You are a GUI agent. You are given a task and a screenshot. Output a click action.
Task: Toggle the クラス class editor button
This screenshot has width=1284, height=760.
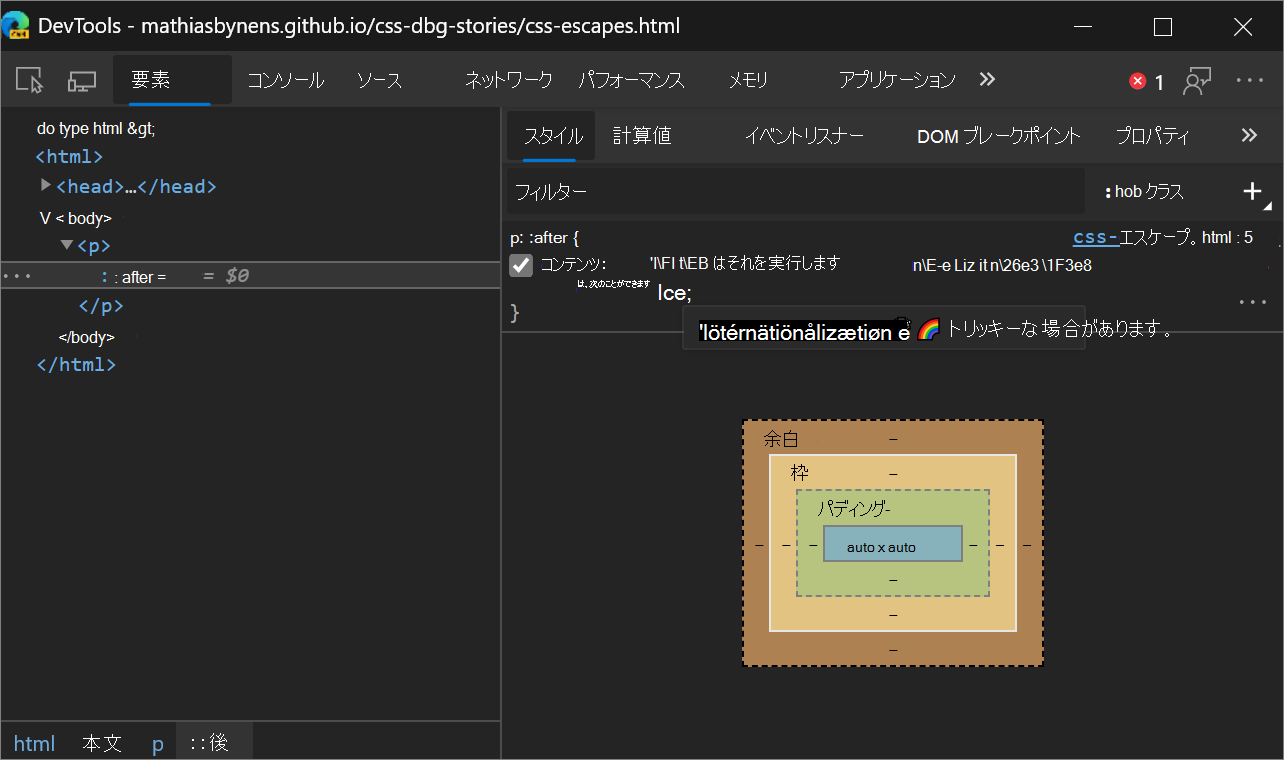[1165, 192]
